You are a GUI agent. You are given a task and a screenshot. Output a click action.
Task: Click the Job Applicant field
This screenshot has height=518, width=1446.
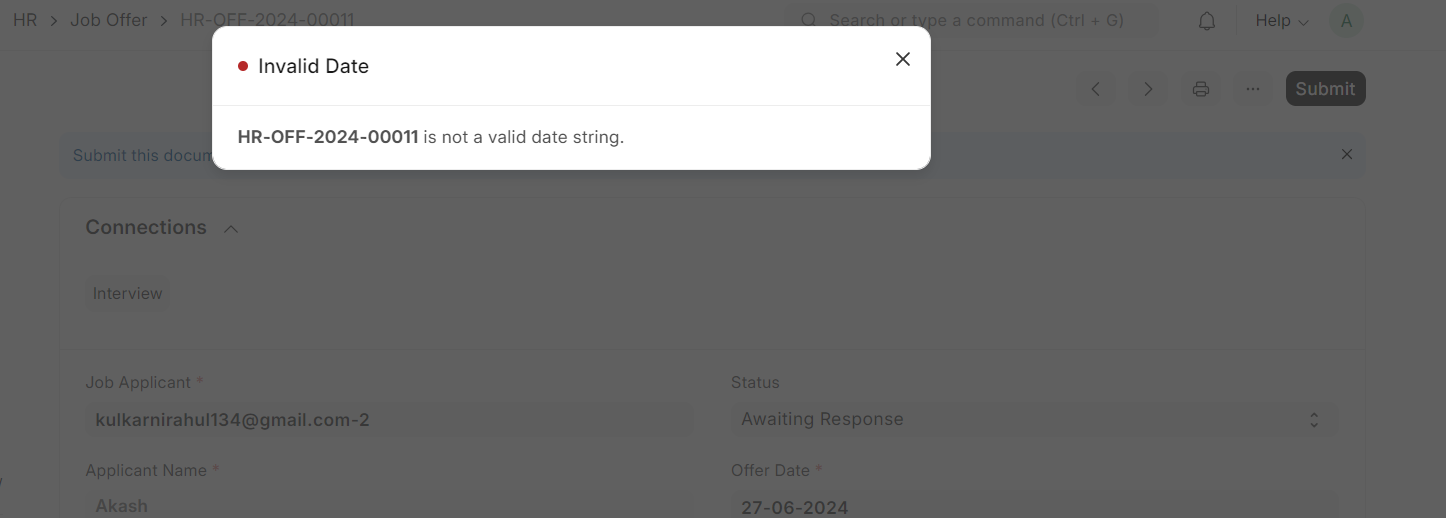389,420
